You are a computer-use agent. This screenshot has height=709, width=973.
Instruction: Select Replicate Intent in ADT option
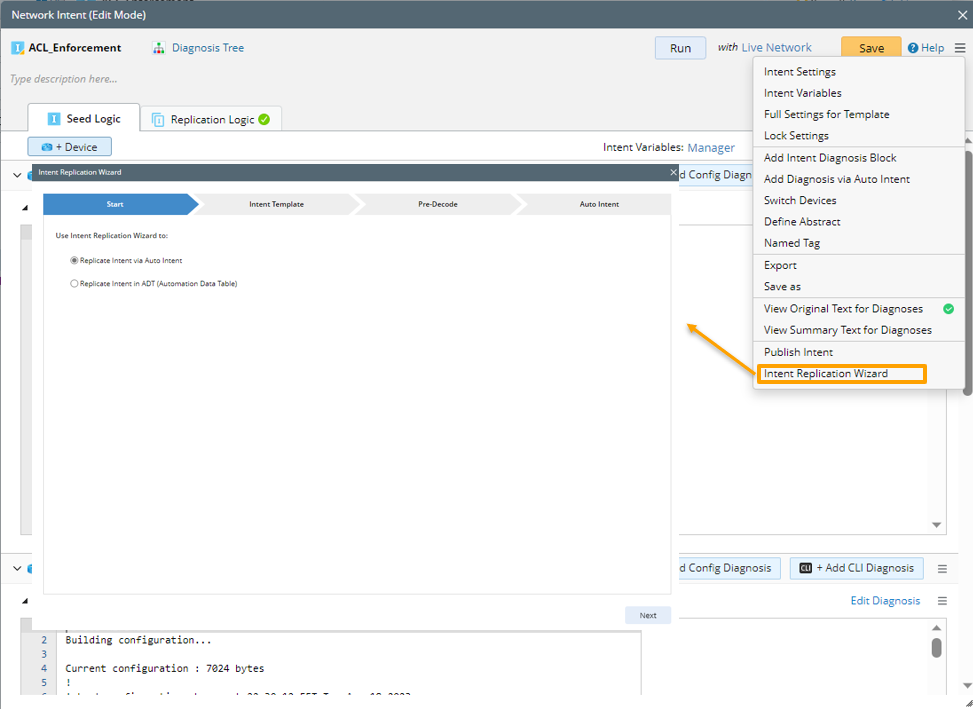pos(74,283)
